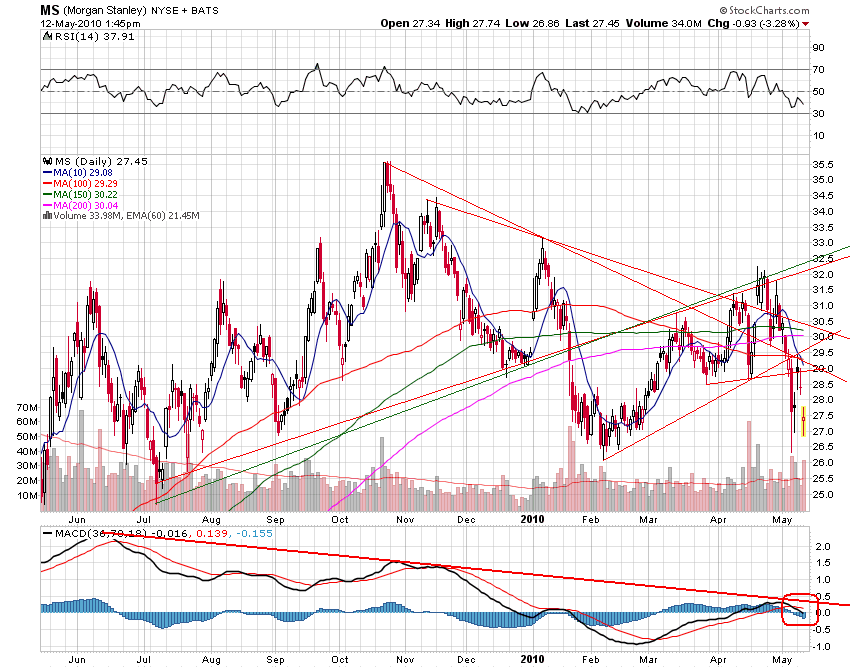Click the RSI indicator icon beside RSI(14)
Screen dimensions: 850x668
48,36
